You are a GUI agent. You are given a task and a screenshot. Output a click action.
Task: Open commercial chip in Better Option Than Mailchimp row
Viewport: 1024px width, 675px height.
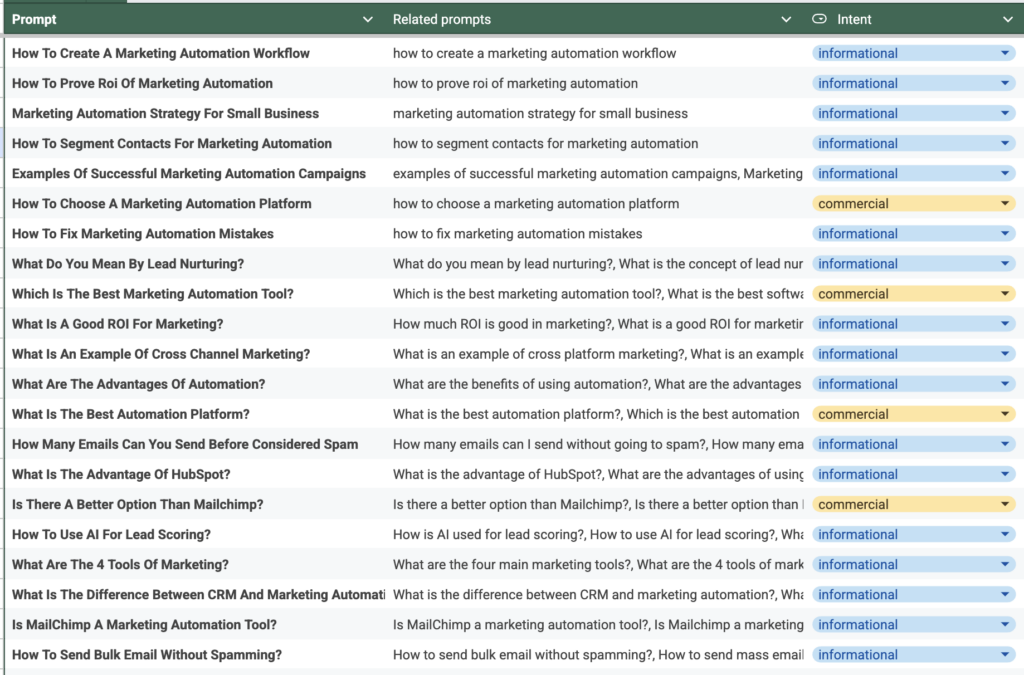(1005, 505)
